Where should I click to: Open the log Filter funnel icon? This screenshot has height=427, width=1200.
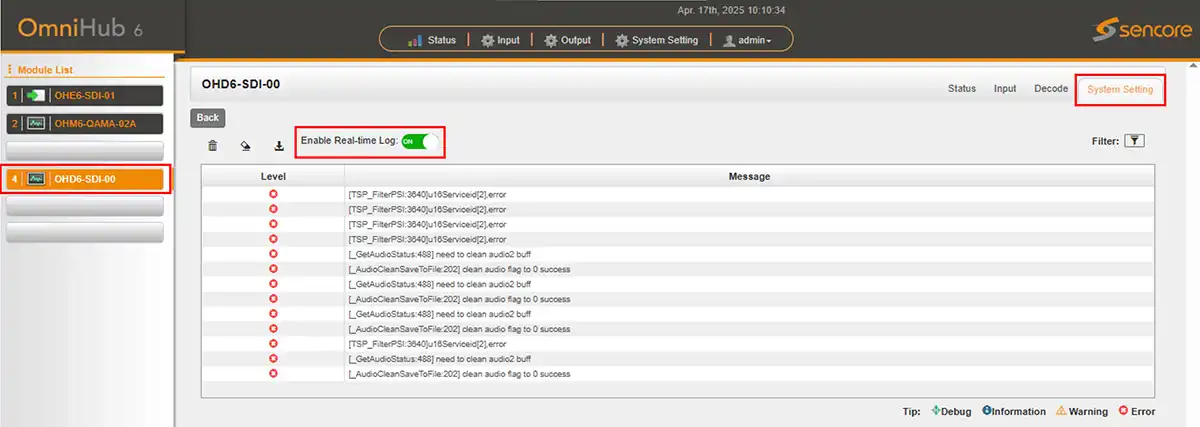[1134, 141]
